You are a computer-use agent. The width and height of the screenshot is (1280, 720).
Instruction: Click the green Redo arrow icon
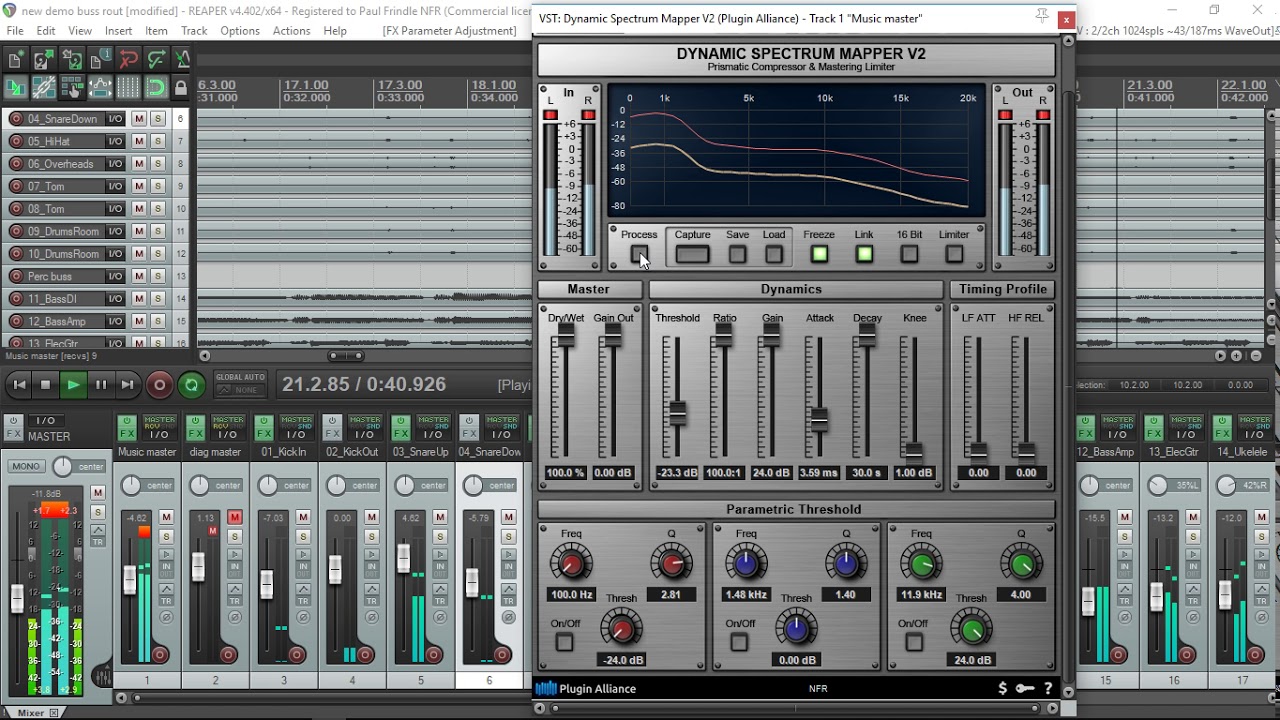point(156,59)
